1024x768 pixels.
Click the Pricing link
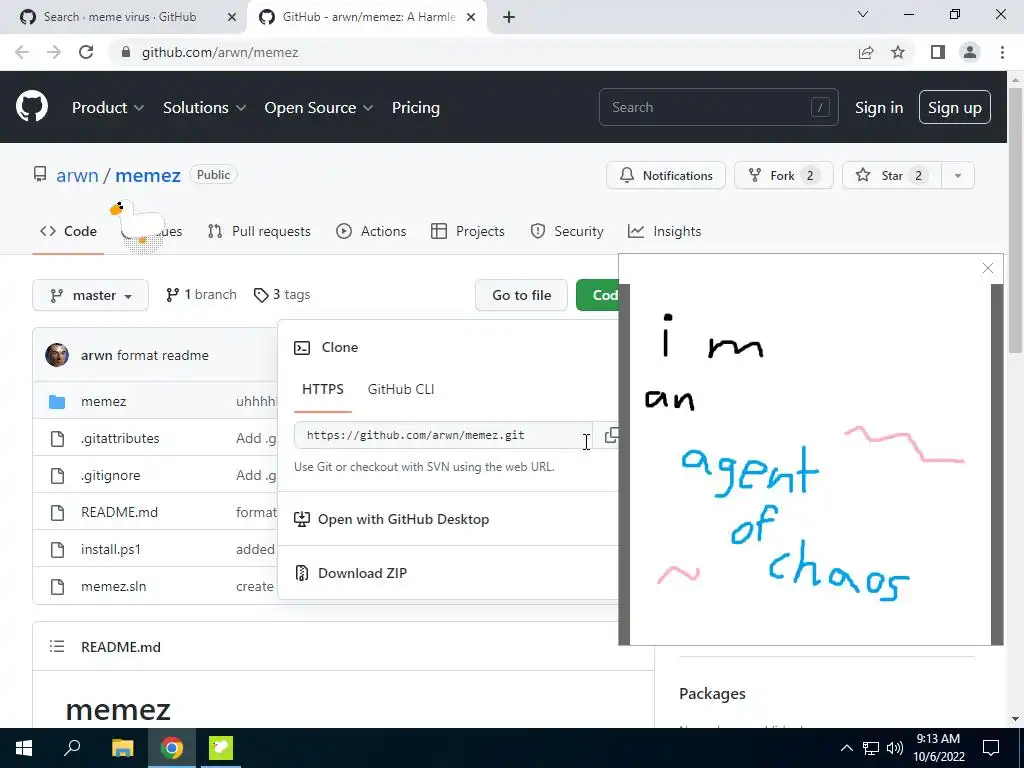(x=415, y=108)
